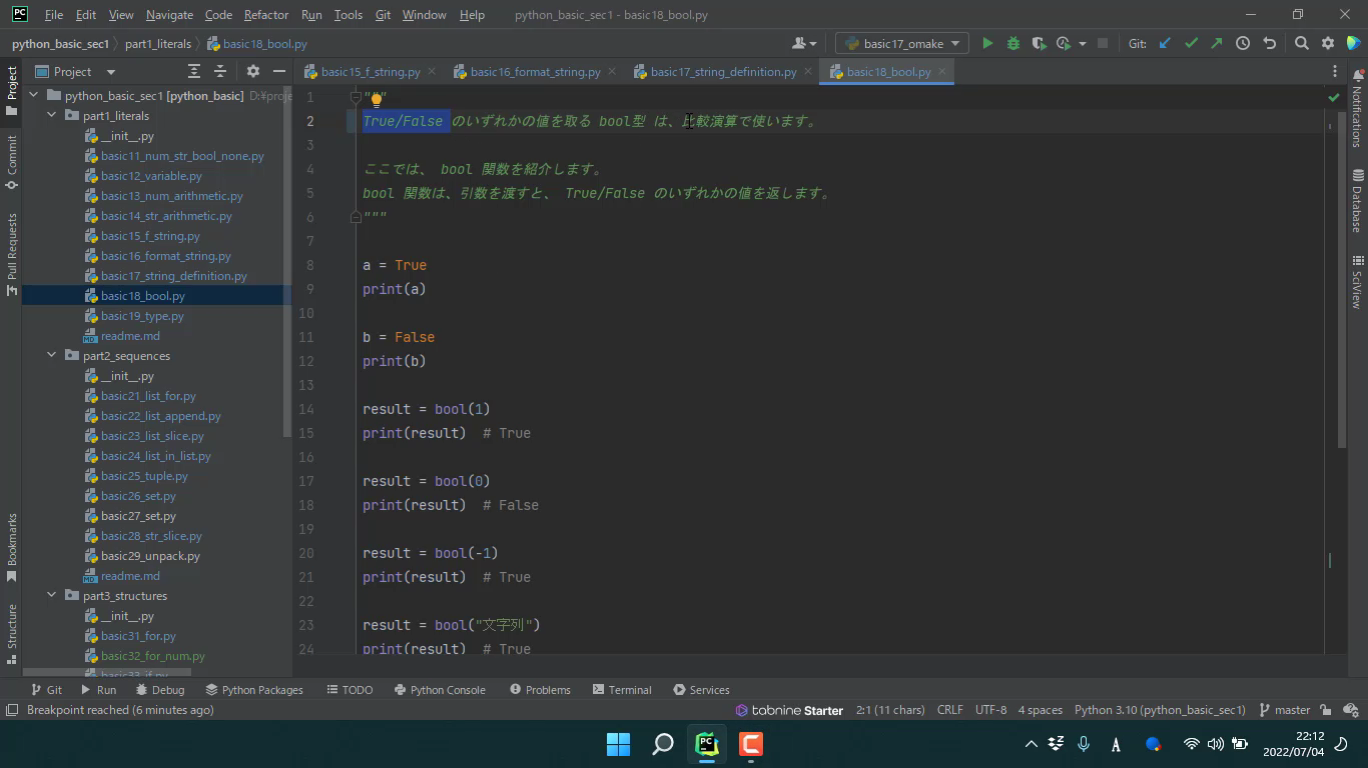Open basic19_type.py in project tree
Screen dimensions: 1368x768
[142, 316]
